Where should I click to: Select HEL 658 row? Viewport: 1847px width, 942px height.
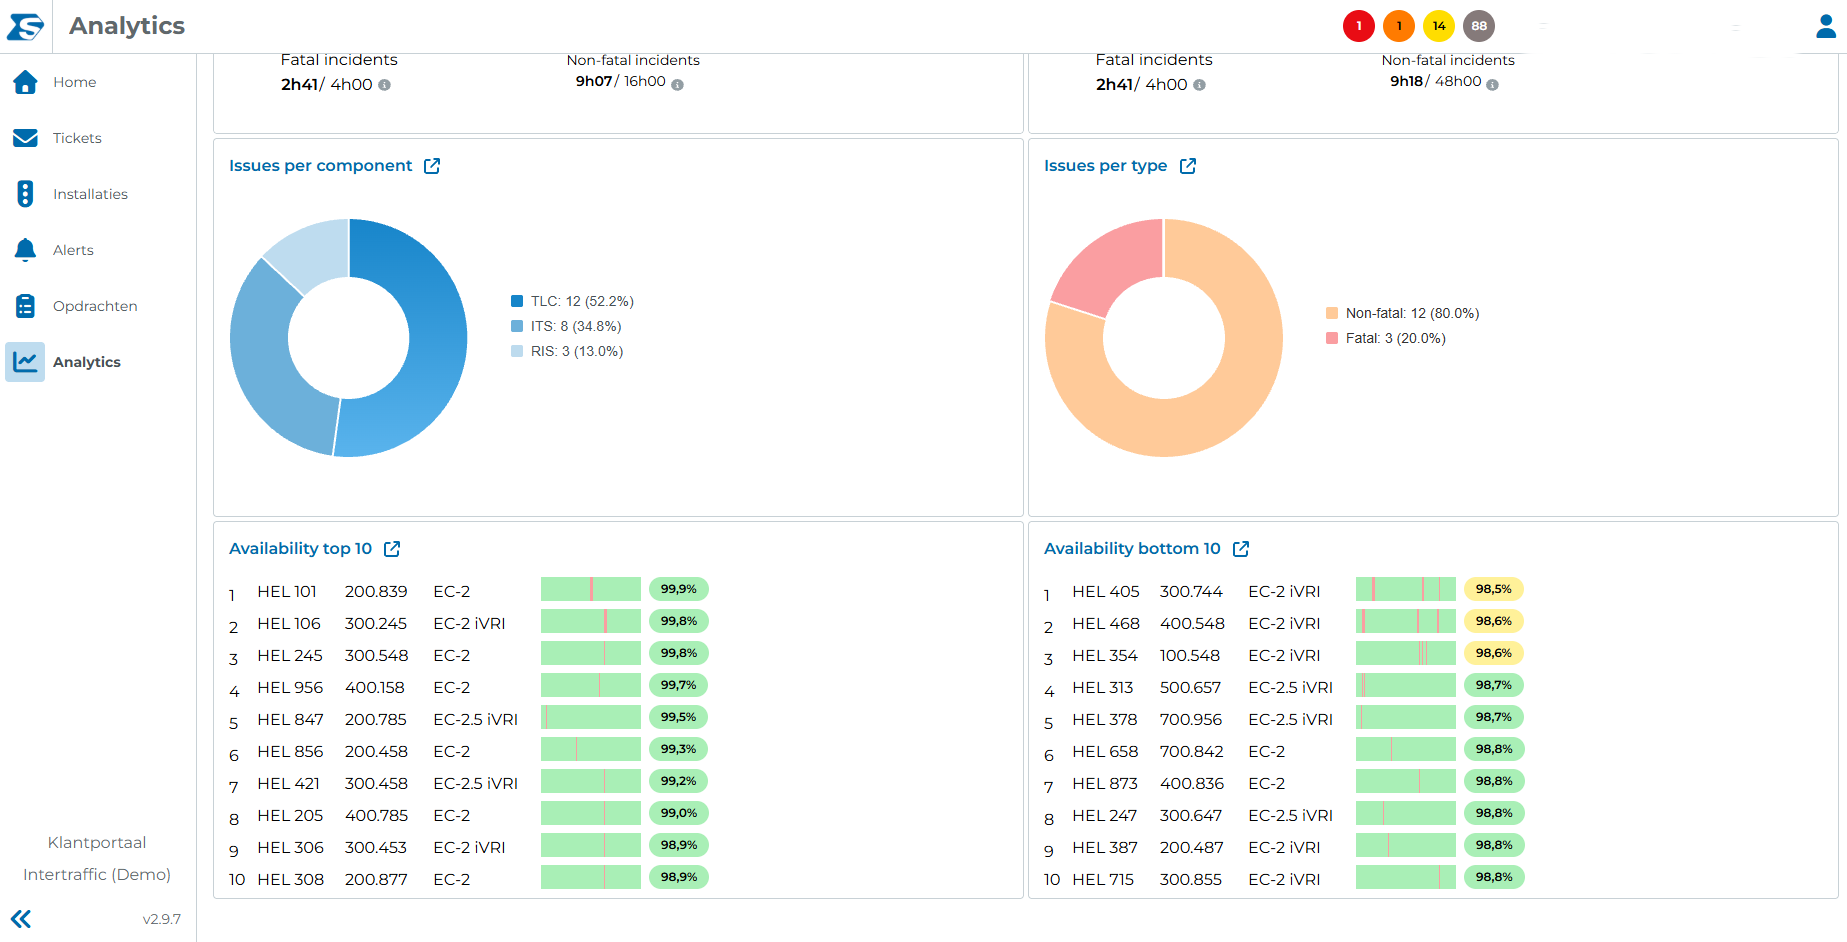(1283, 751)
